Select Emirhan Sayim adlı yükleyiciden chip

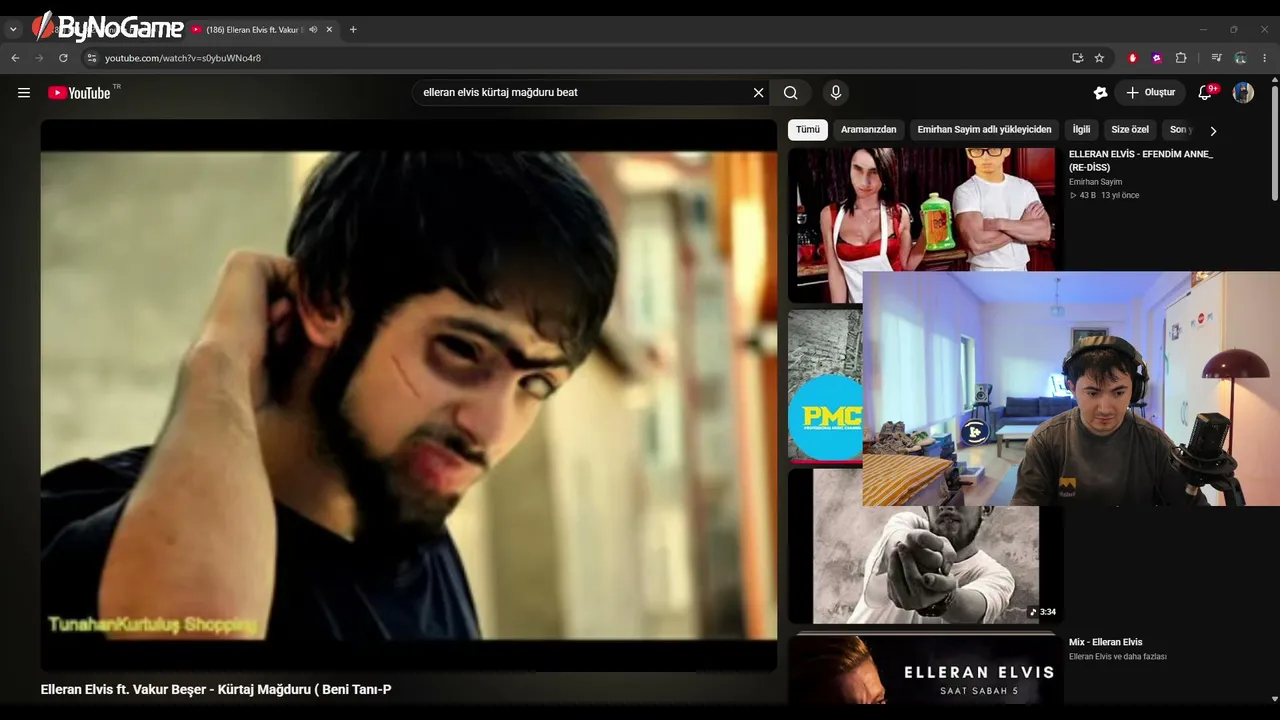[x=984, y=130]
